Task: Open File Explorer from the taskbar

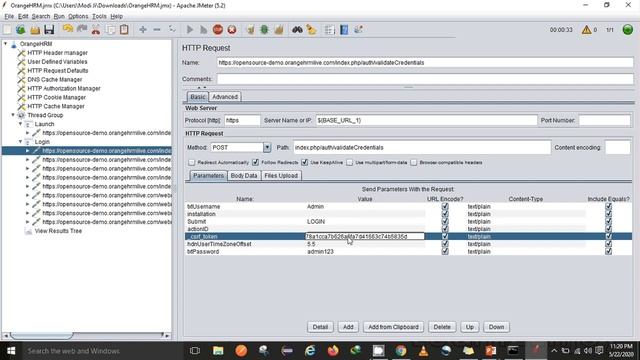Action: tap(218, 351)
